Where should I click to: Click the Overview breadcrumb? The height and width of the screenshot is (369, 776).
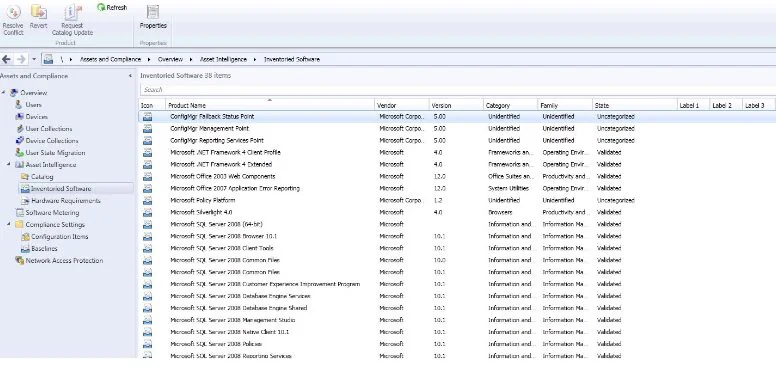click(170, 59)
